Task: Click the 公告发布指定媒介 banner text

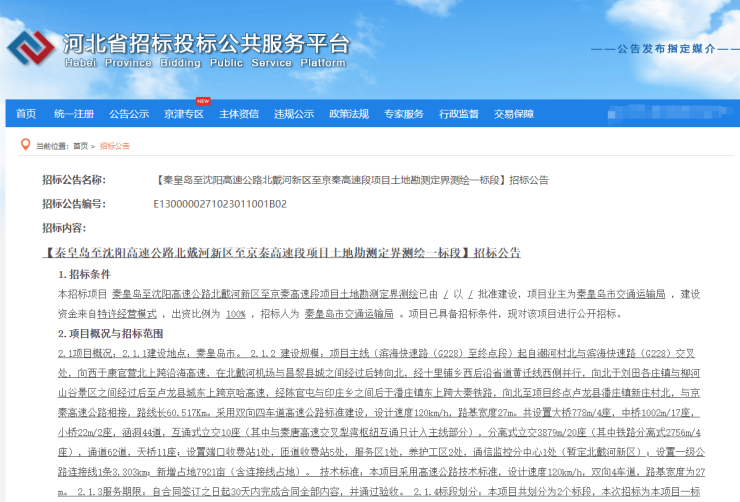Action: coord(666,49)
